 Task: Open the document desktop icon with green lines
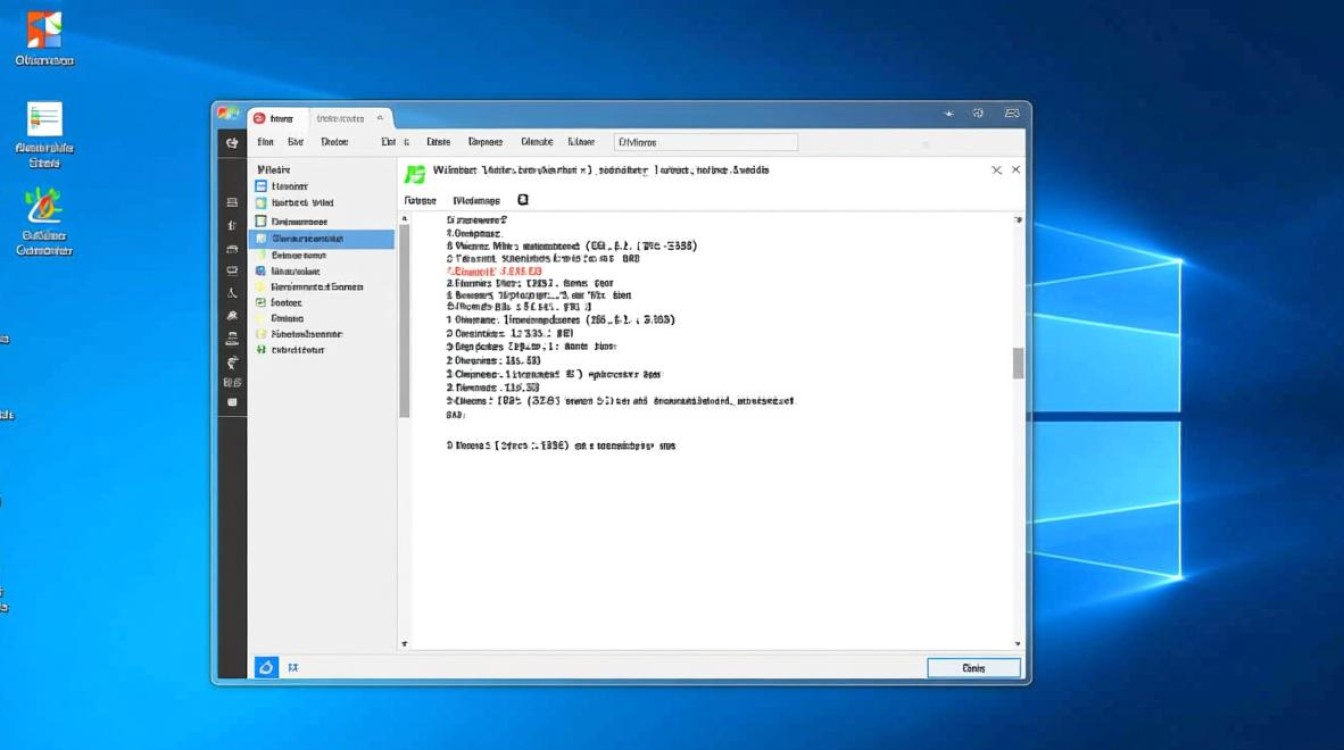click(45, 120)
